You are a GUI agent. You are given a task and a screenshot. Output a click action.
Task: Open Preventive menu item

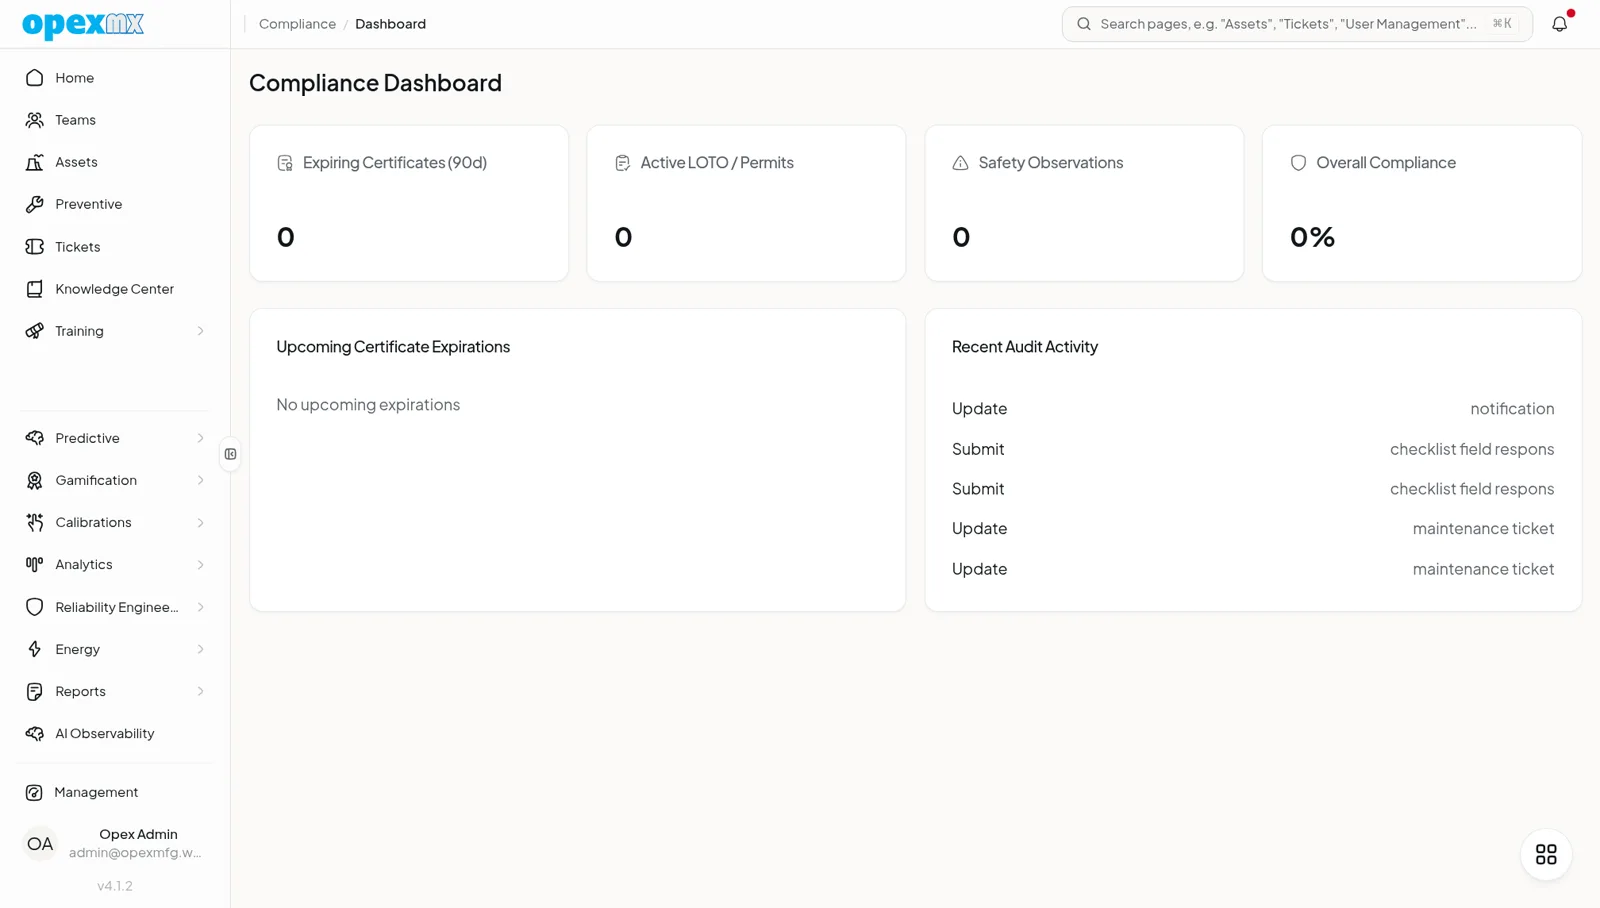(115, 204)
